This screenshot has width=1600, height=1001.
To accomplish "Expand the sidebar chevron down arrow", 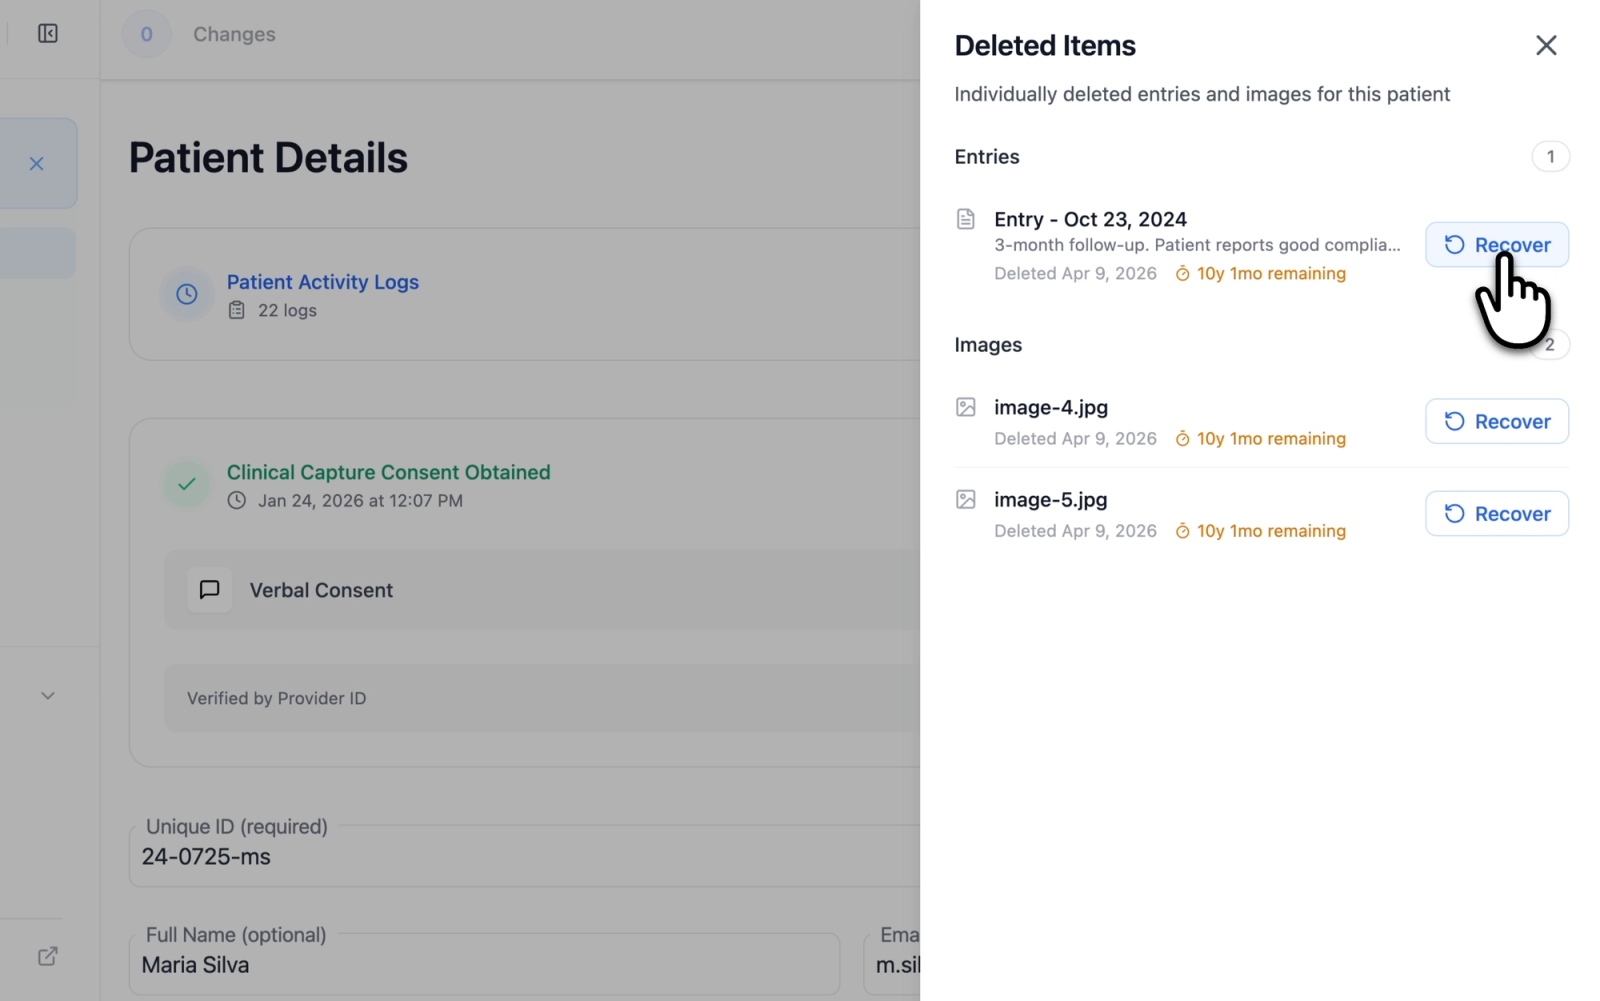I will pos(48,696).
